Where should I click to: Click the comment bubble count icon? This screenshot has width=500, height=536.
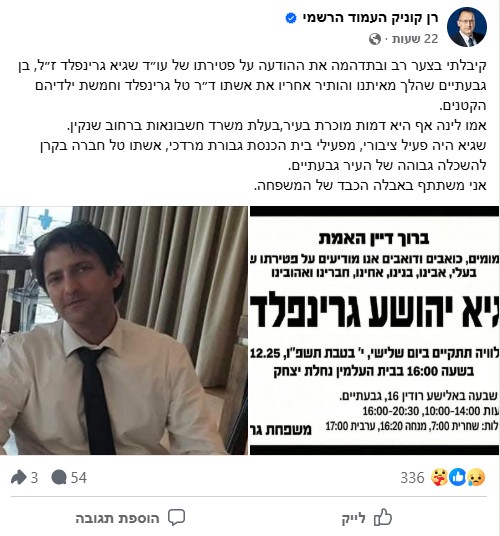(x=59, y=477)
